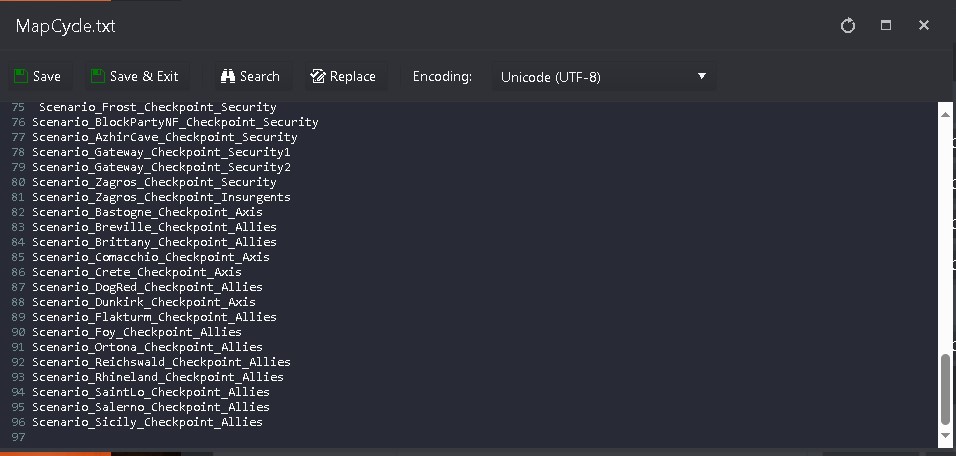Click line Scenario_Comacchio_Checkpoint_Axis

click(151, 257)
